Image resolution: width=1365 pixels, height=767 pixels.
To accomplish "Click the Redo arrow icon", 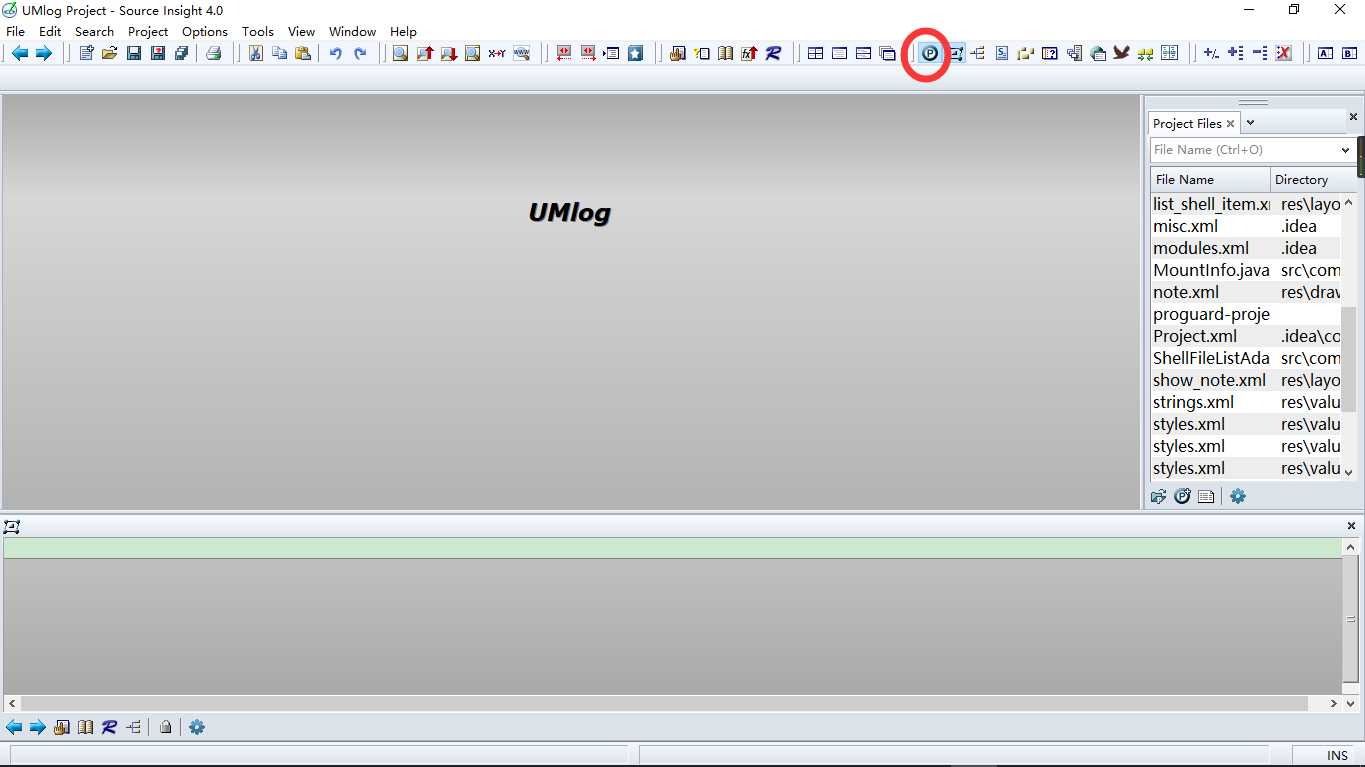I will click(x=360, y=53).
